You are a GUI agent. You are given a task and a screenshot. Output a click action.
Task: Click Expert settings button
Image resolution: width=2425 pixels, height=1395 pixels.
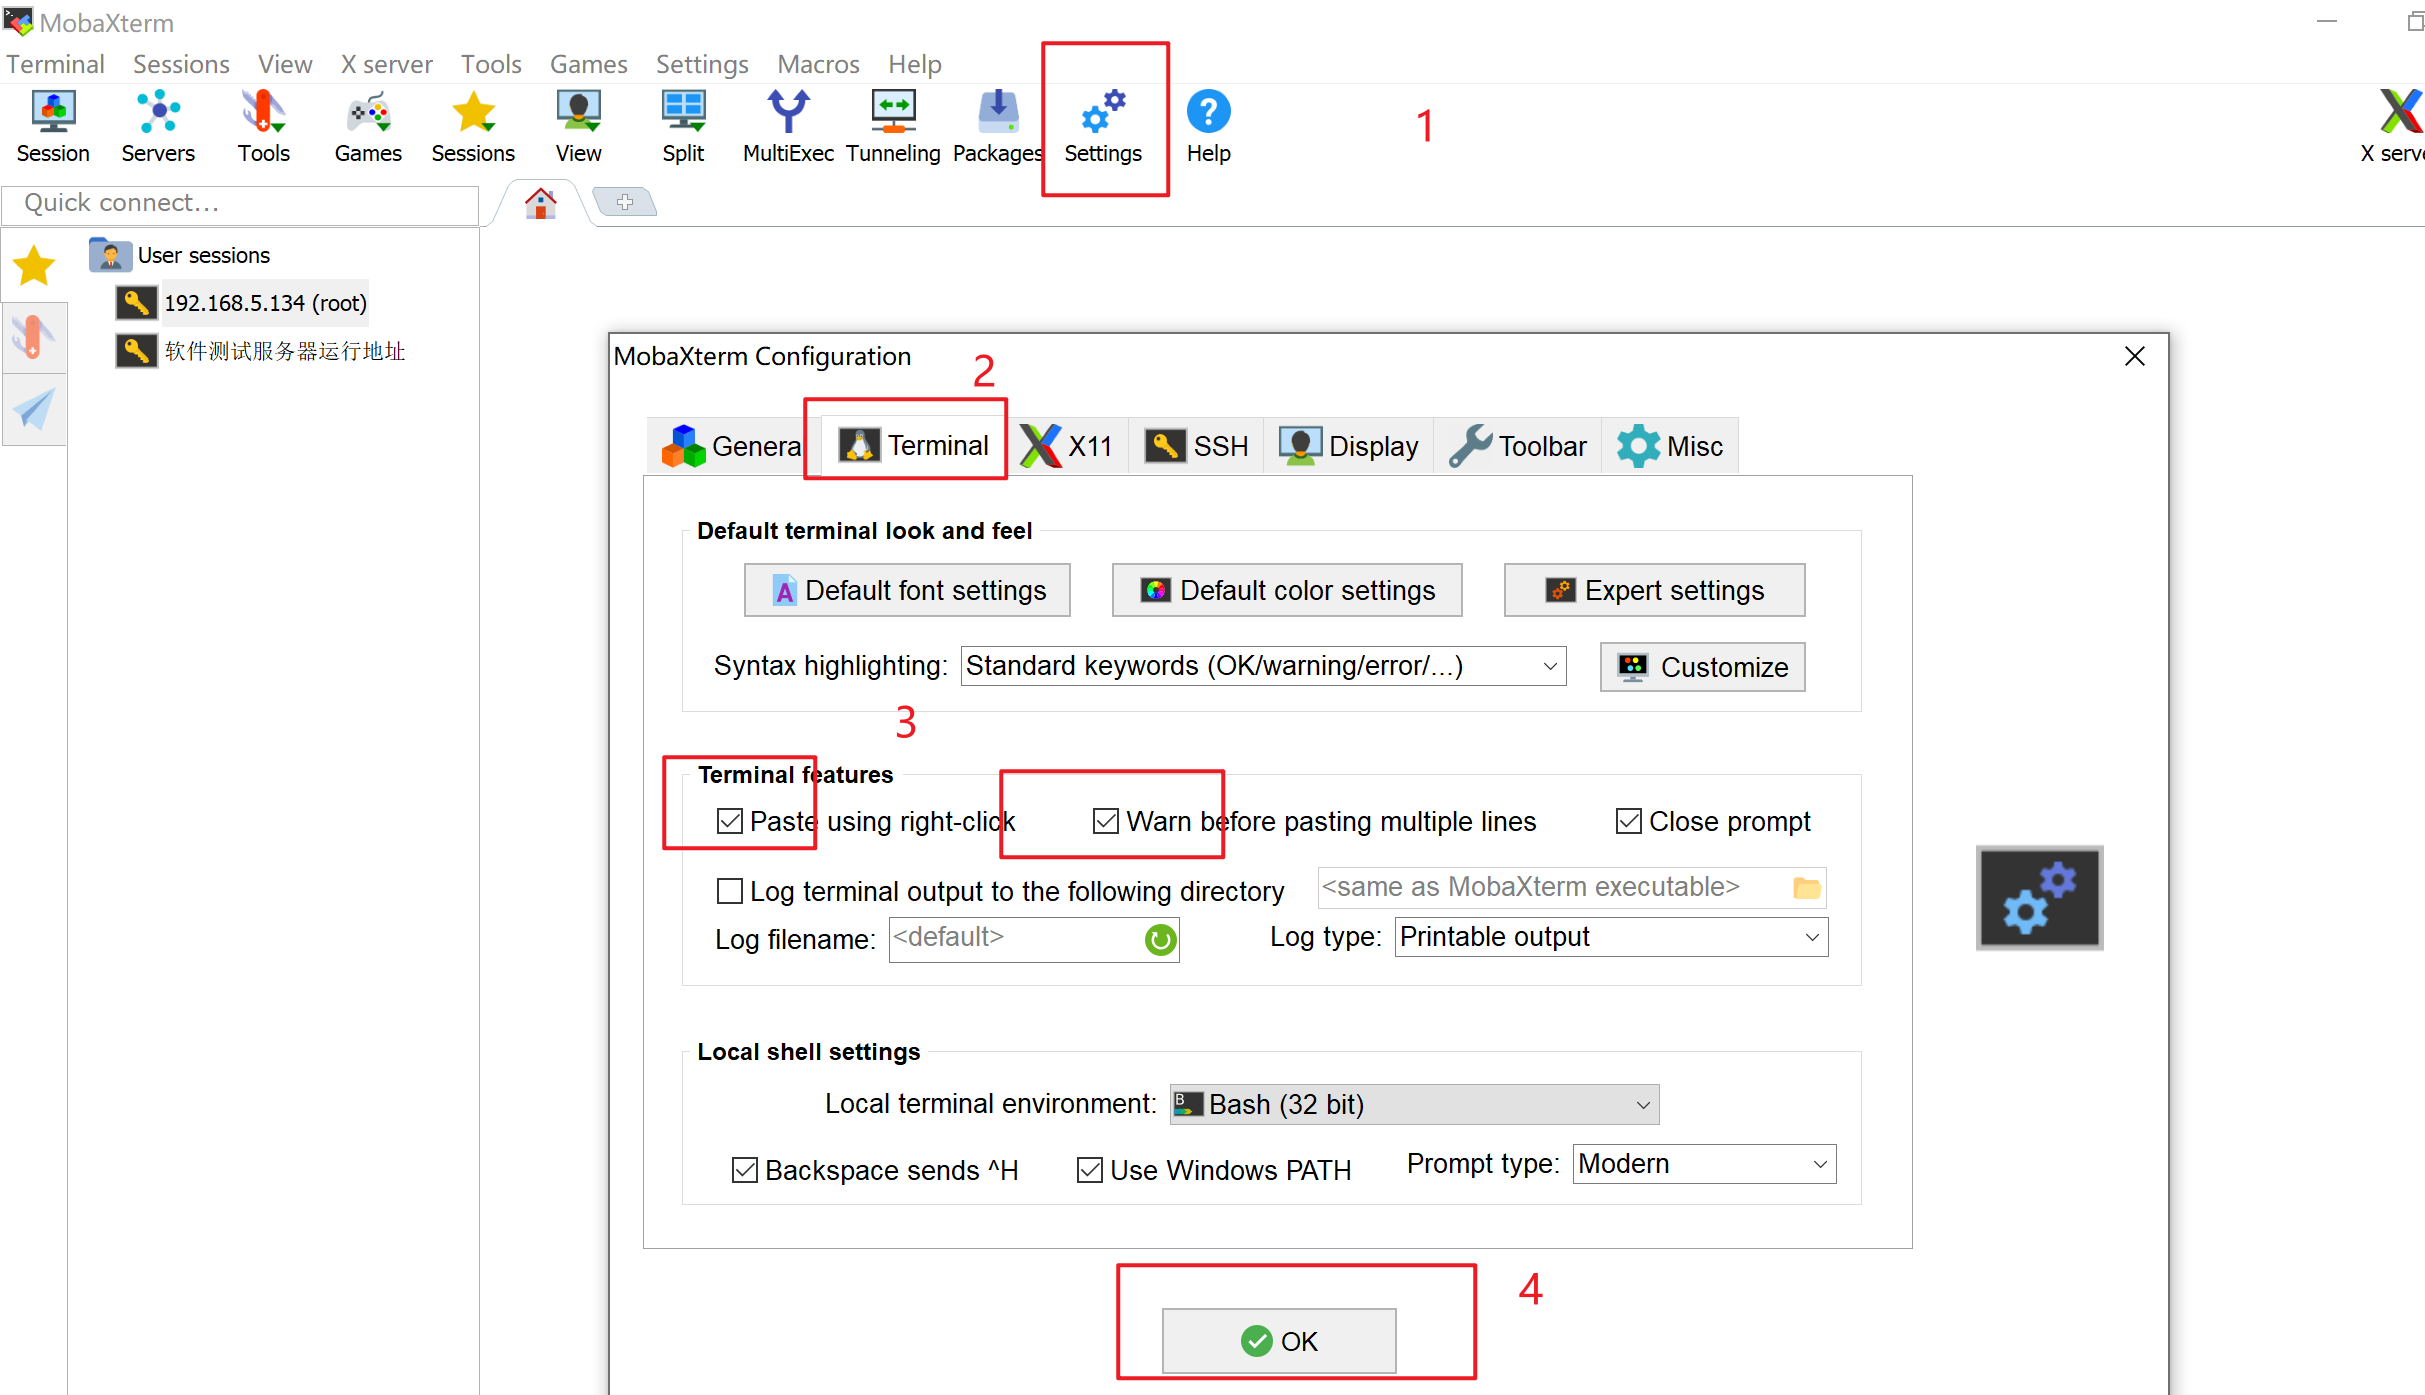pyautogui.click(x=1654, y=590)
